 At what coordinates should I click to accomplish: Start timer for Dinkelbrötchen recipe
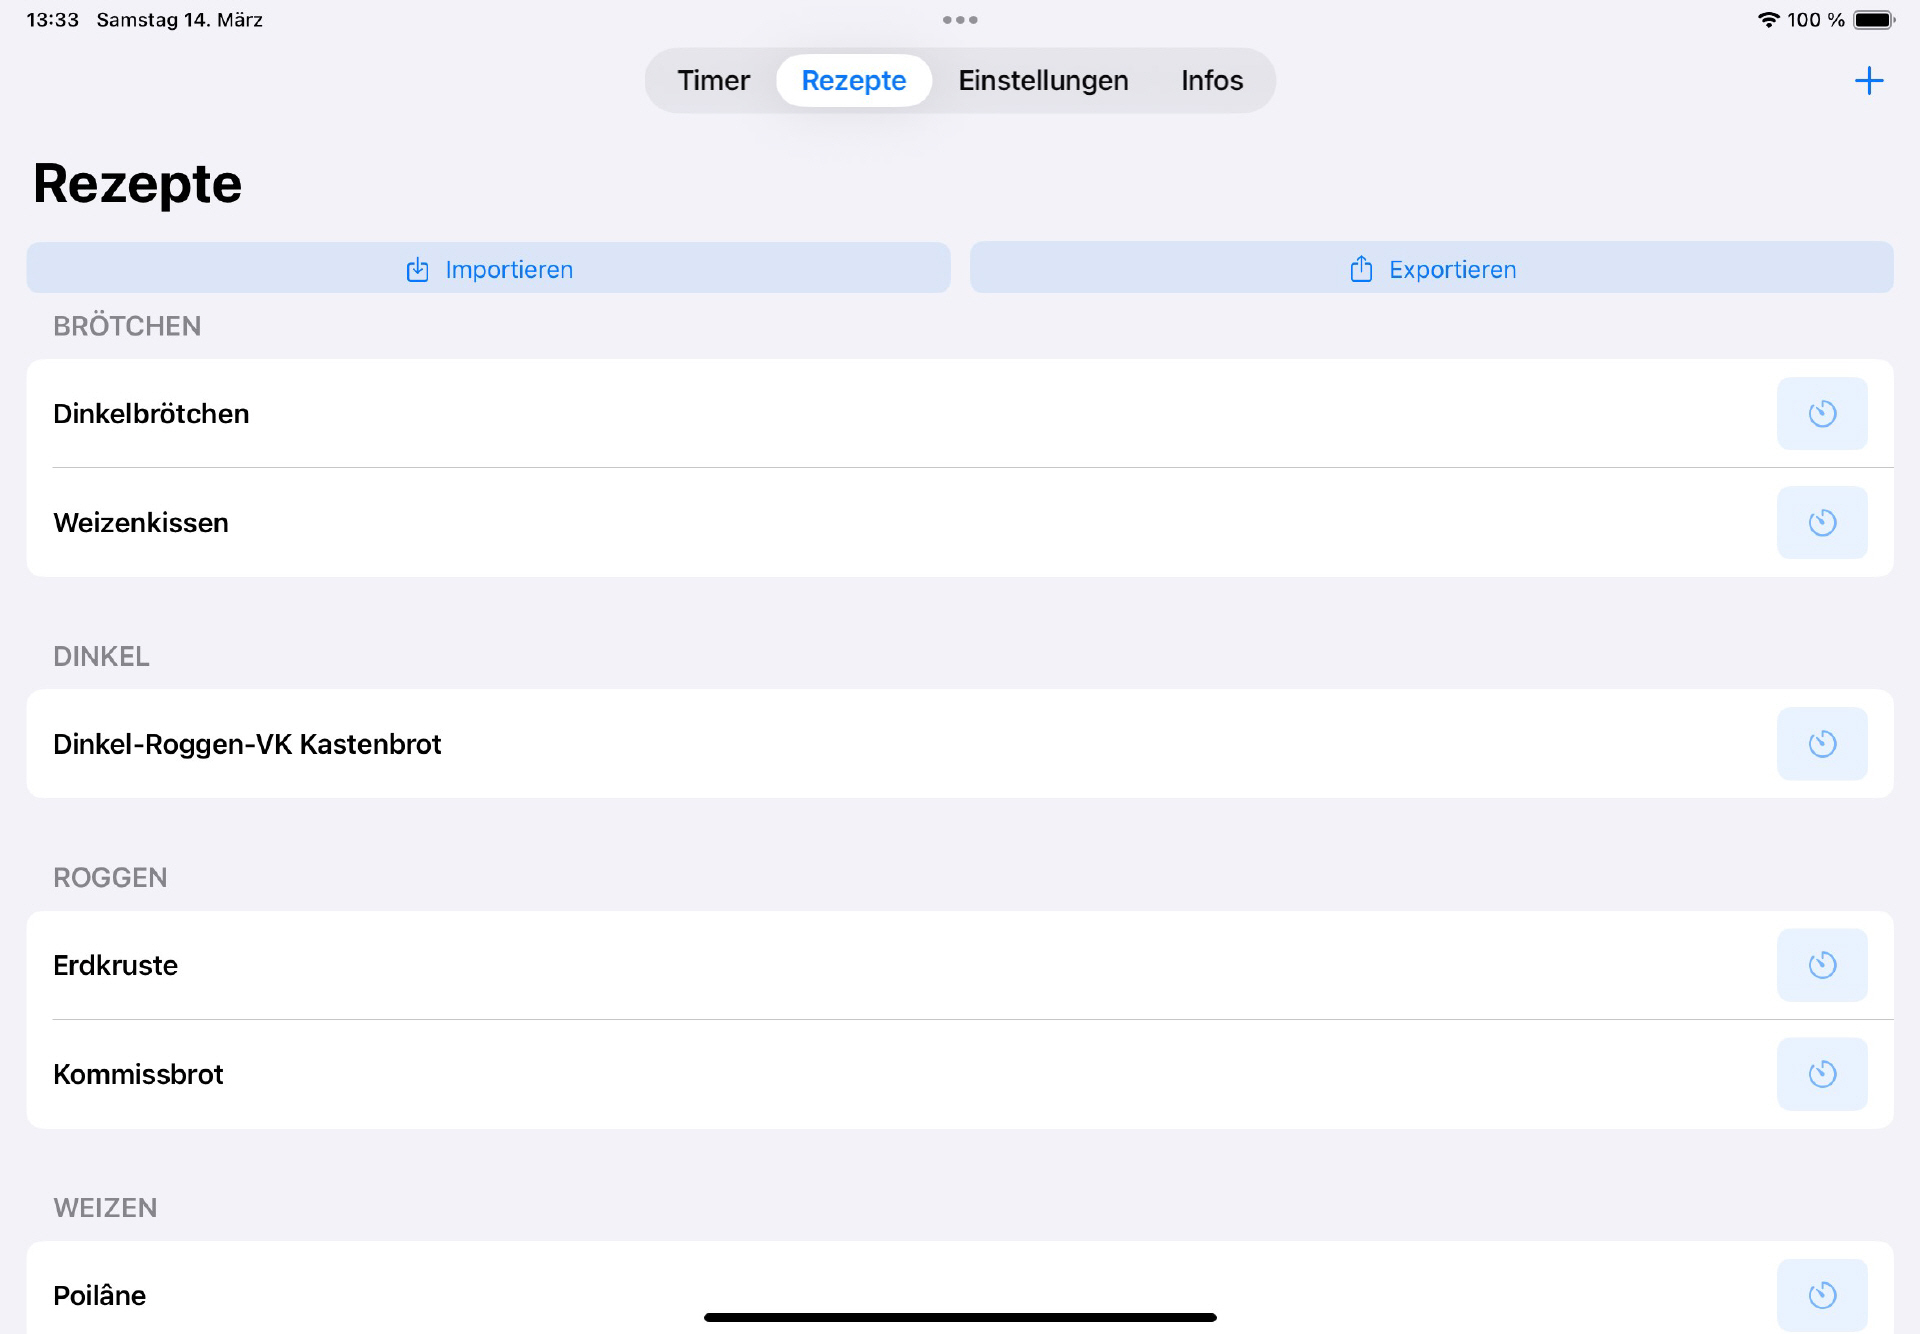pos(1821,413)
